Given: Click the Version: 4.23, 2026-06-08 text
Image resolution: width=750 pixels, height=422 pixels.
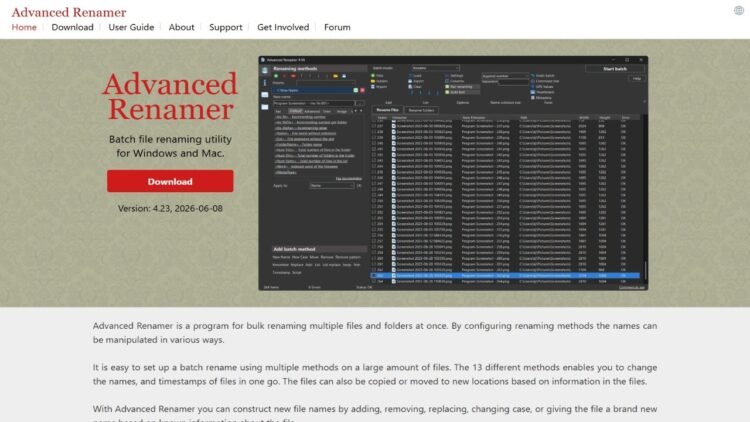Looking at the screenshot, I should (x=170, y=209).
